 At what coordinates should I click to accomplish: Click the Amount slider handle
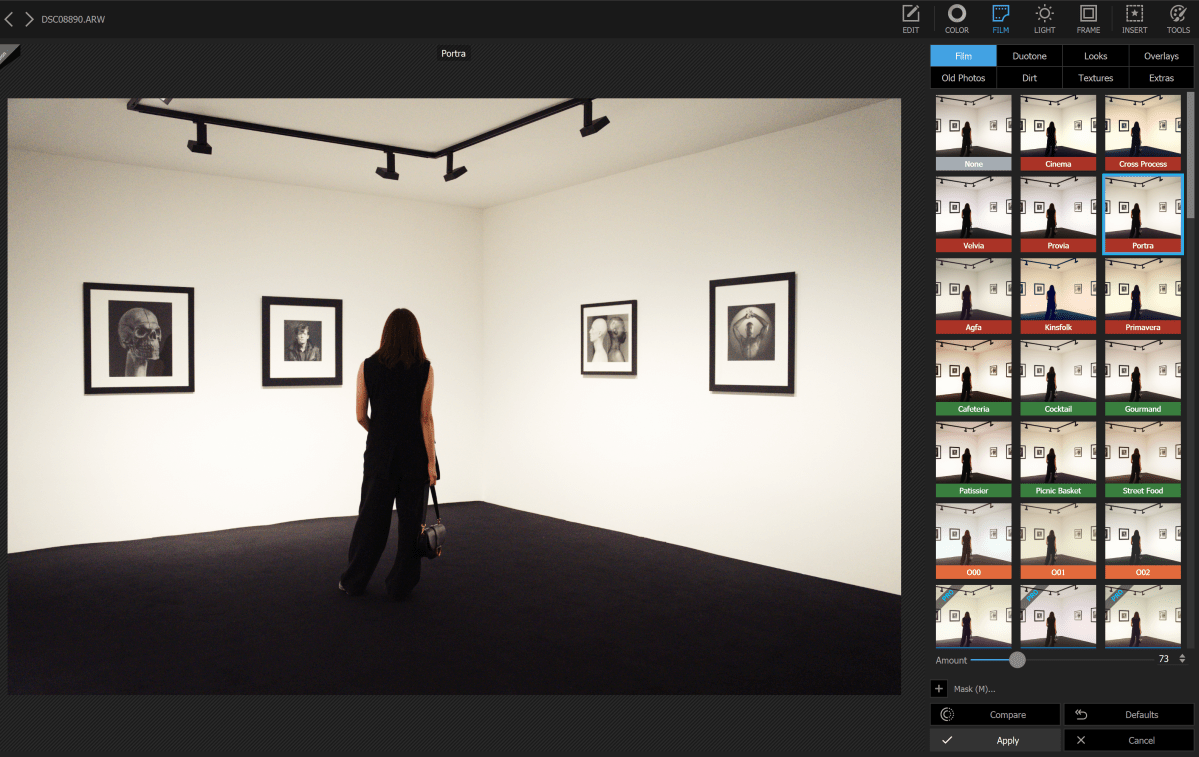(1017, 659)
